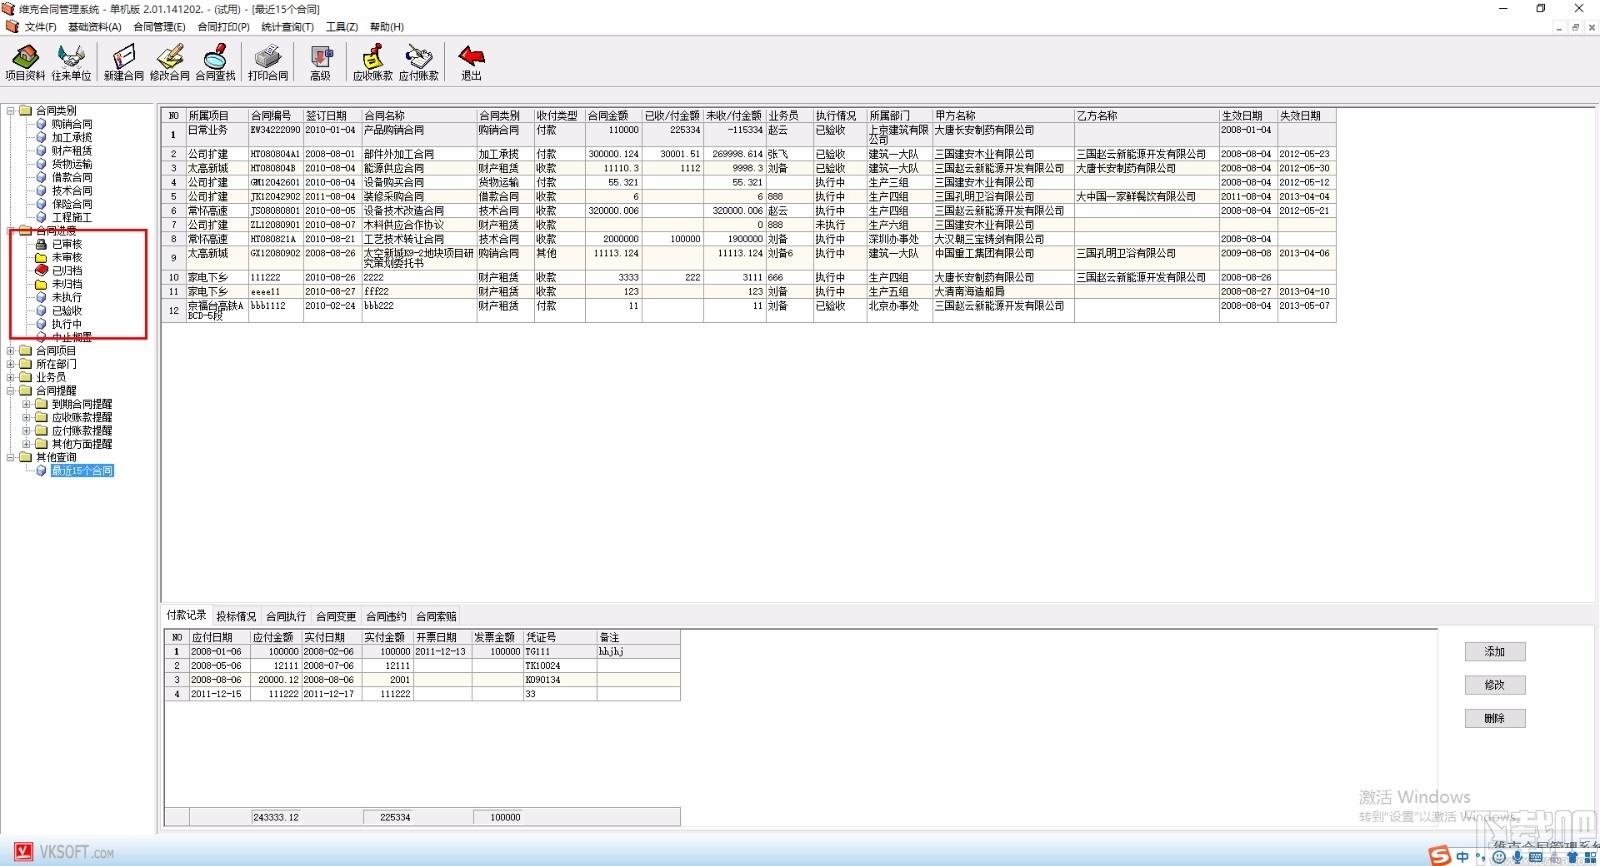Screen dimensions: 1600x866
Task: Open the 合同管理(E) menu
Action: tap(159, 27)
